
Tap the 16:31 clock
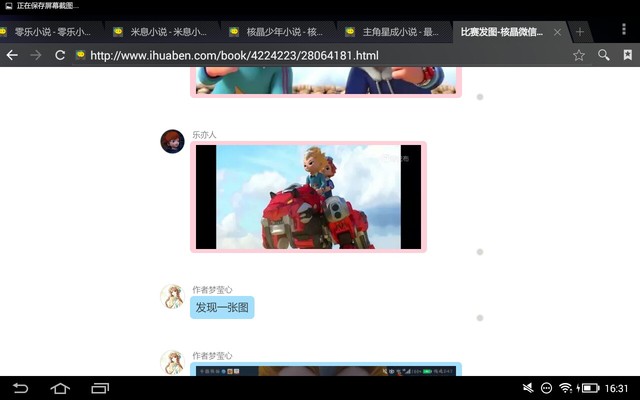click(616, 388)
